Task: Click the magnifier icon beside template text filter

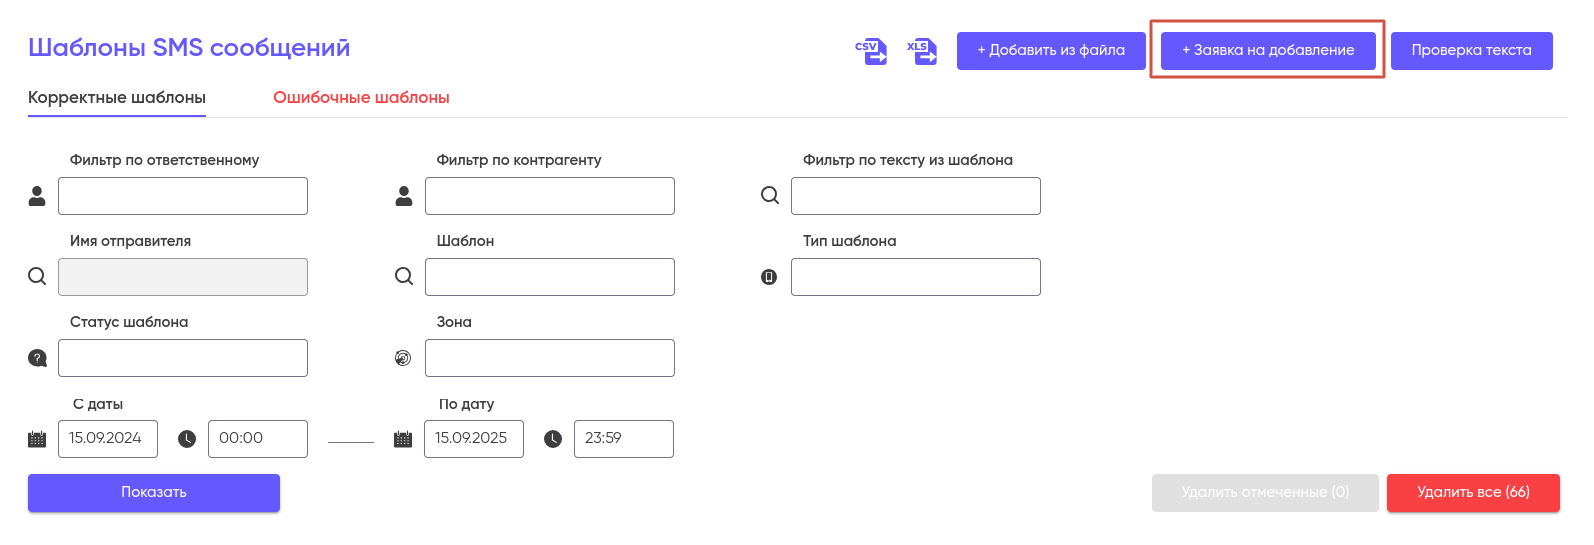Action: pyautogui.click(x=770, y=196)
